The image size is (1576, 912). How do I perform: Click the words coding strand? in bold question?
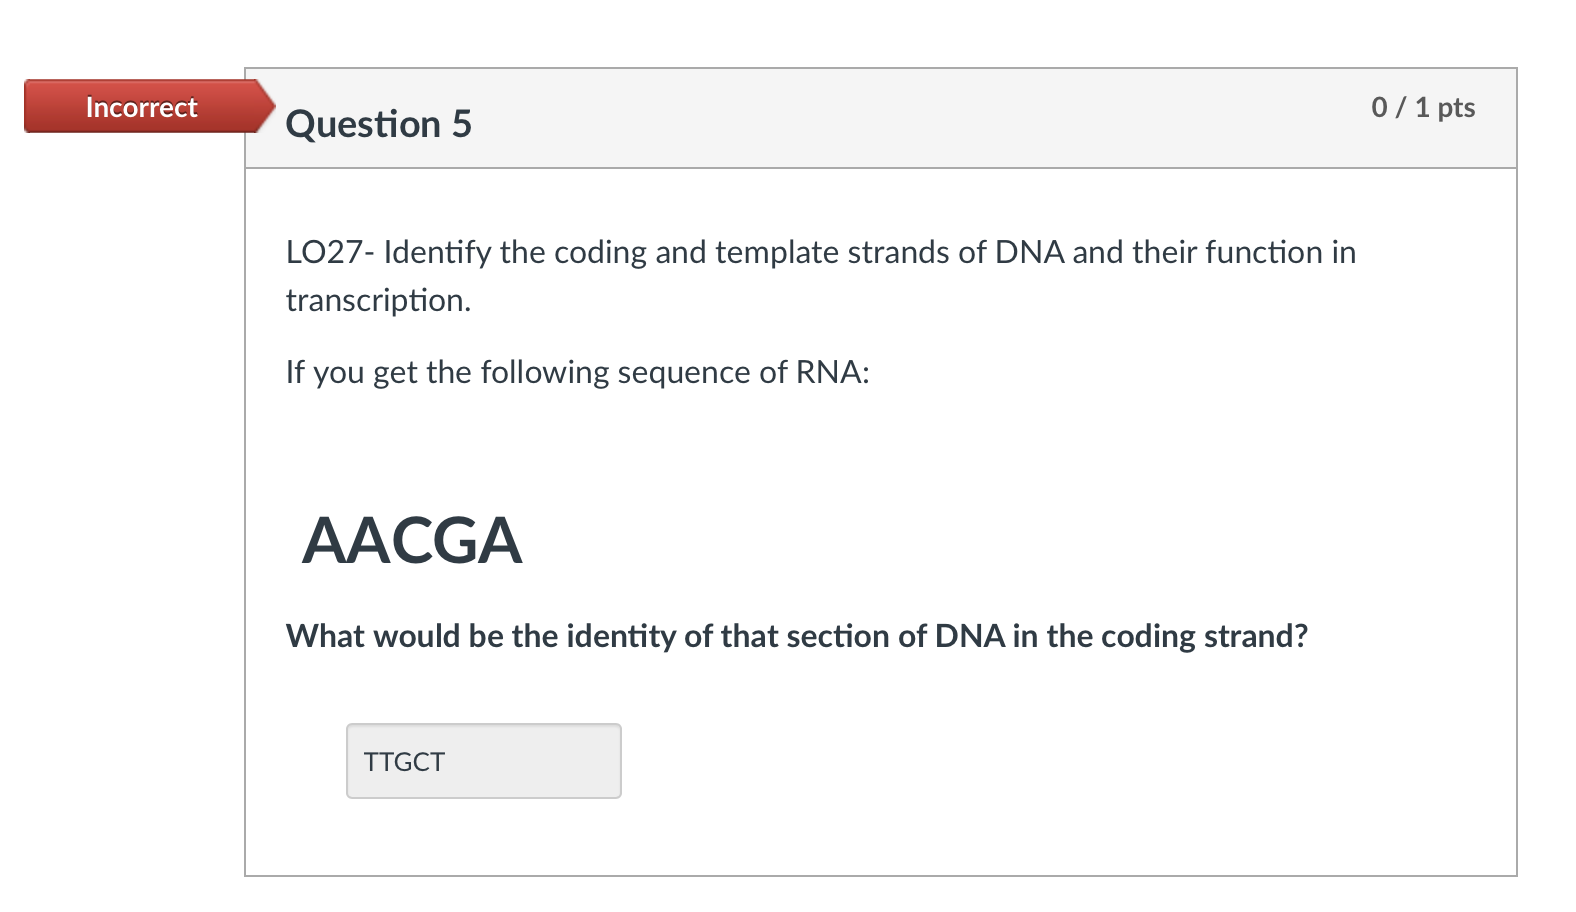pyautogui.click(x=1204, y=636)
